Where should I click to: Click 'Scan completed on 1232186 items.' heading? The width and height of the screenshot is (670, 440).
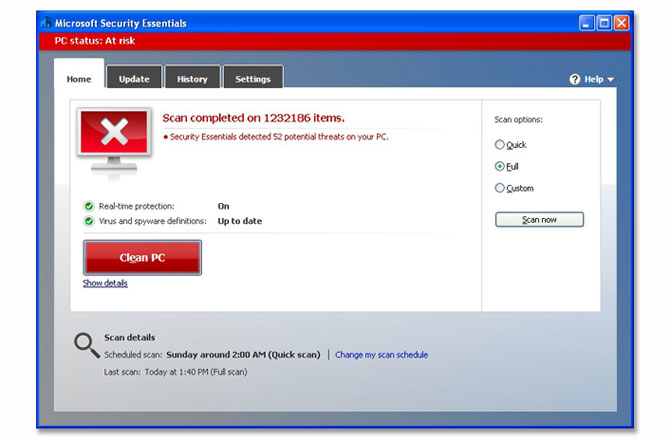coord(253,118)
